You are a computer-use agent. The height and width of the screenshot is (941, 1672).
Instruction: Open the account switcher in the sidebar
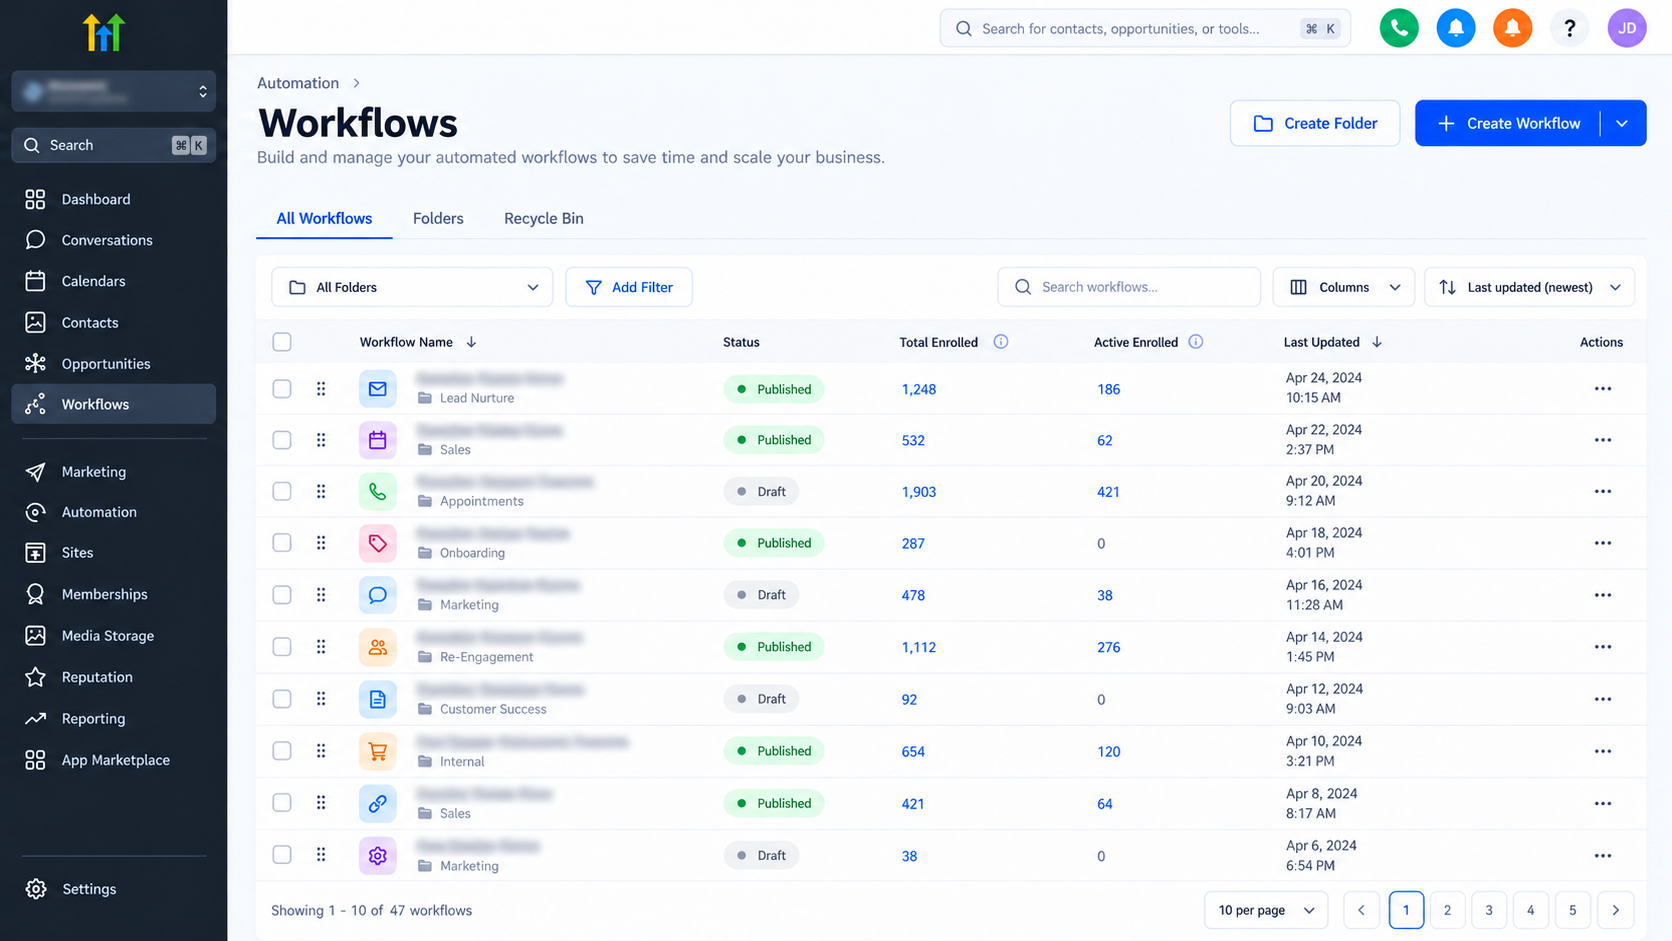pos(114,91)
